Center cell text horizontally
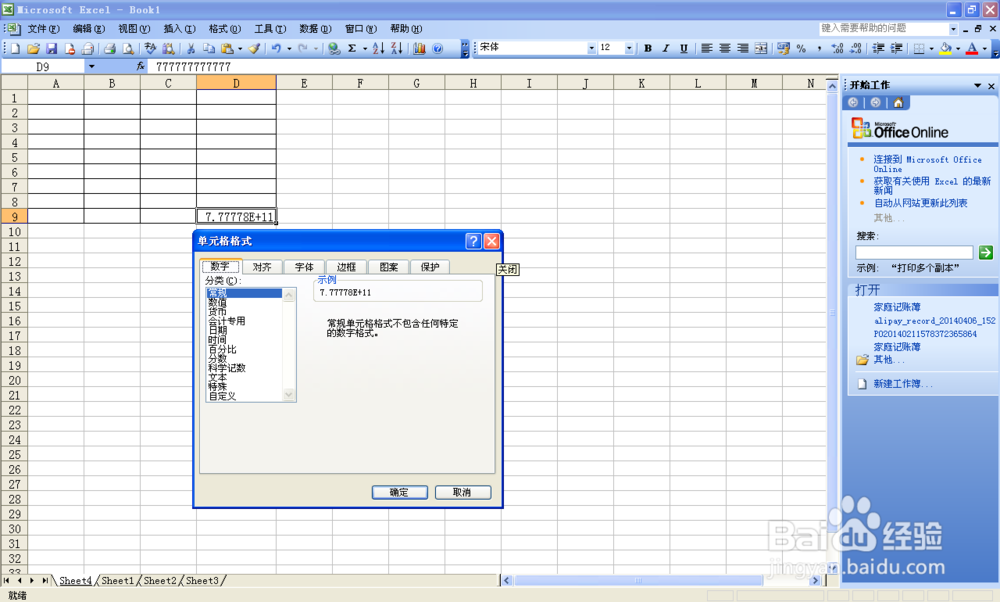The height and width of the screenshot is (602, 1000). coord(724,48)
